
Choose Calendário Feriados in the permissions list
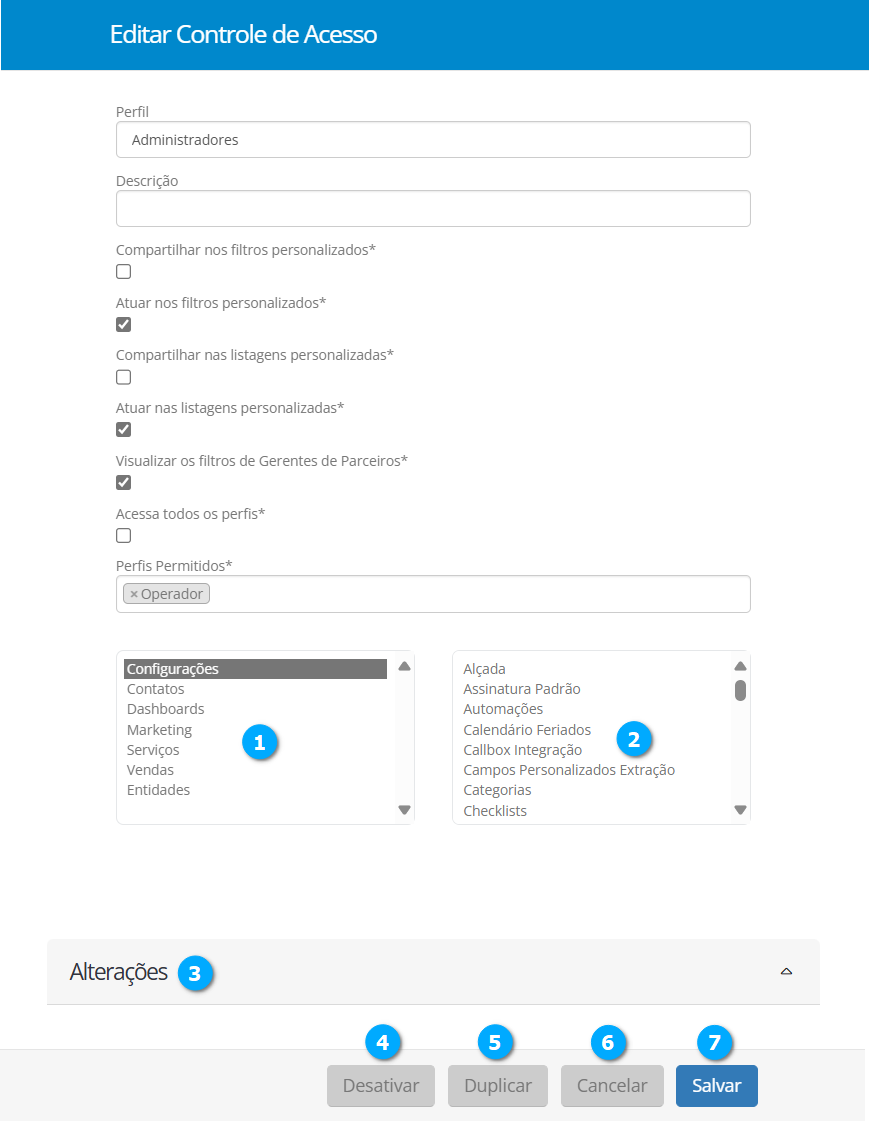click(527, 730)
